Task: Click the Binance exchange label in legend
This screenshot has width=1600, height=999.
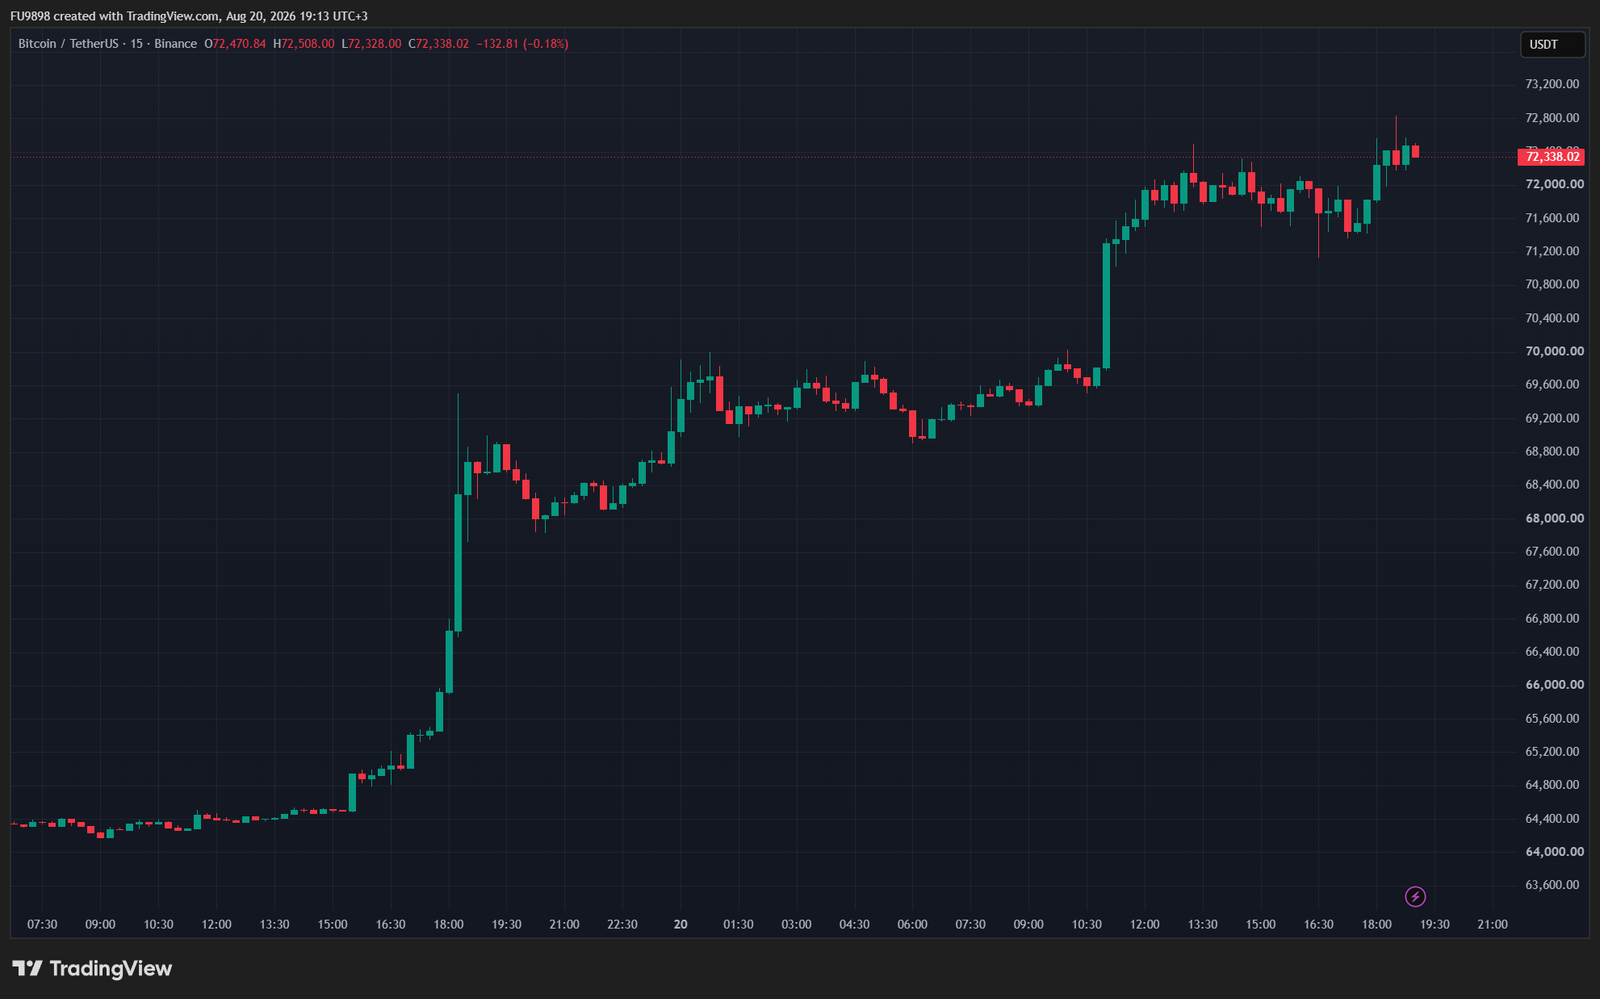Action: [176, 44]
